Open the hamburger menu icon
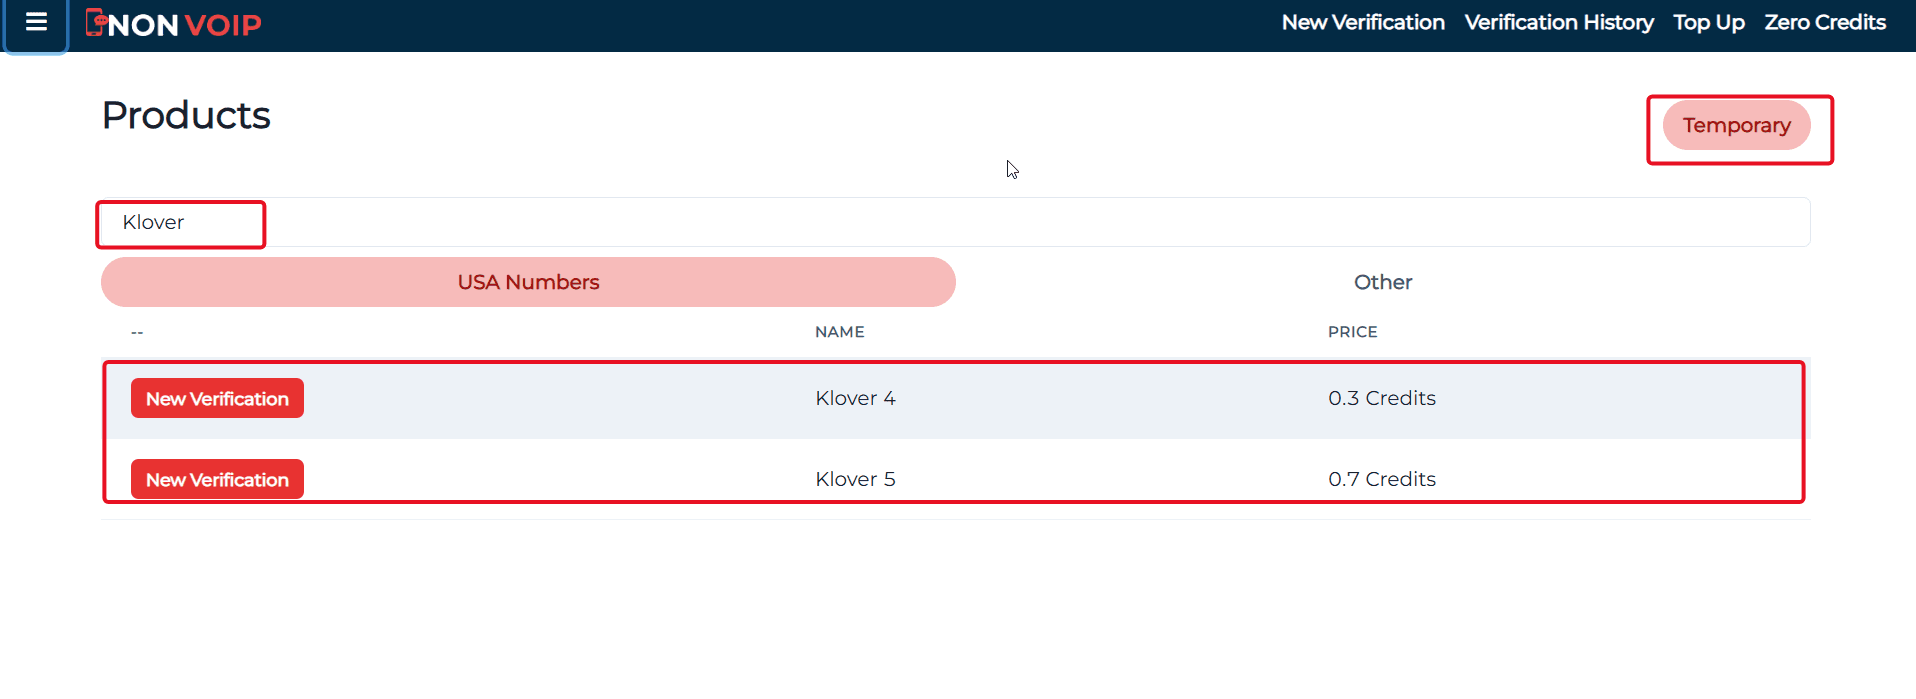This screenshot has height=699, width=1916. coord(36,23)
